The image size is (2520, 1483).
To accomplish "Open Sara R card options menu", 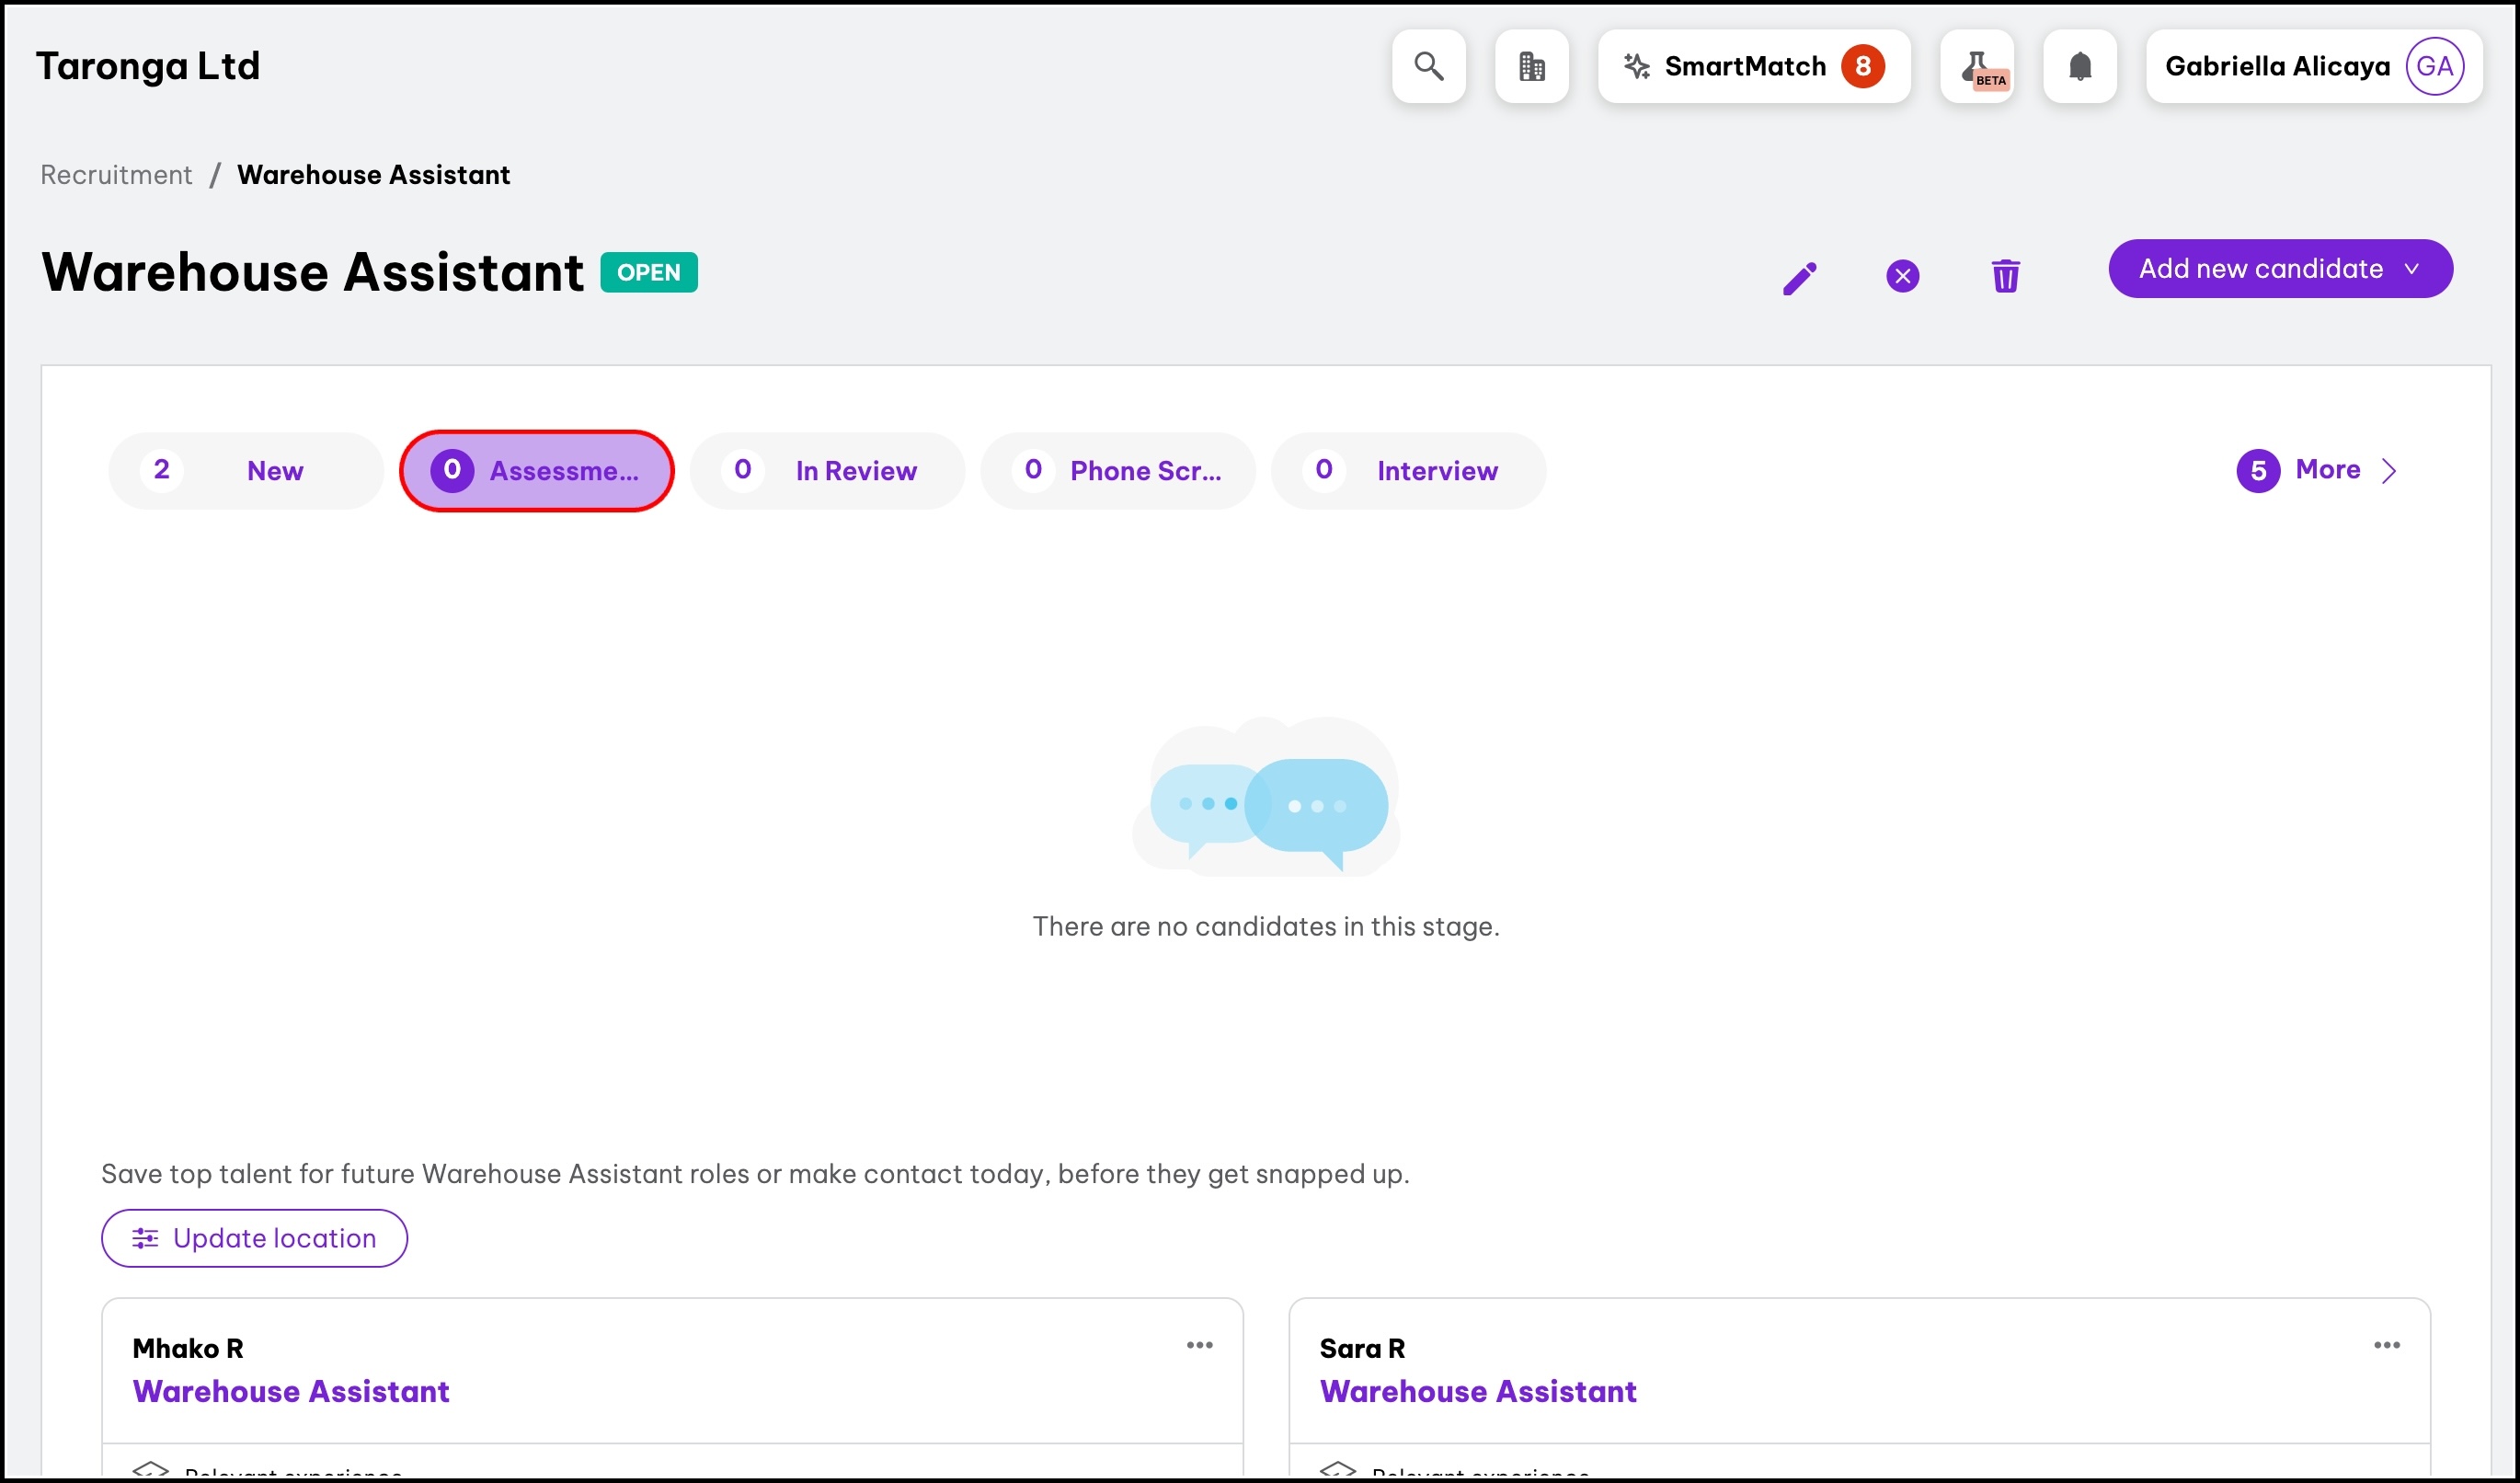I will [x=2386, y=1345].
